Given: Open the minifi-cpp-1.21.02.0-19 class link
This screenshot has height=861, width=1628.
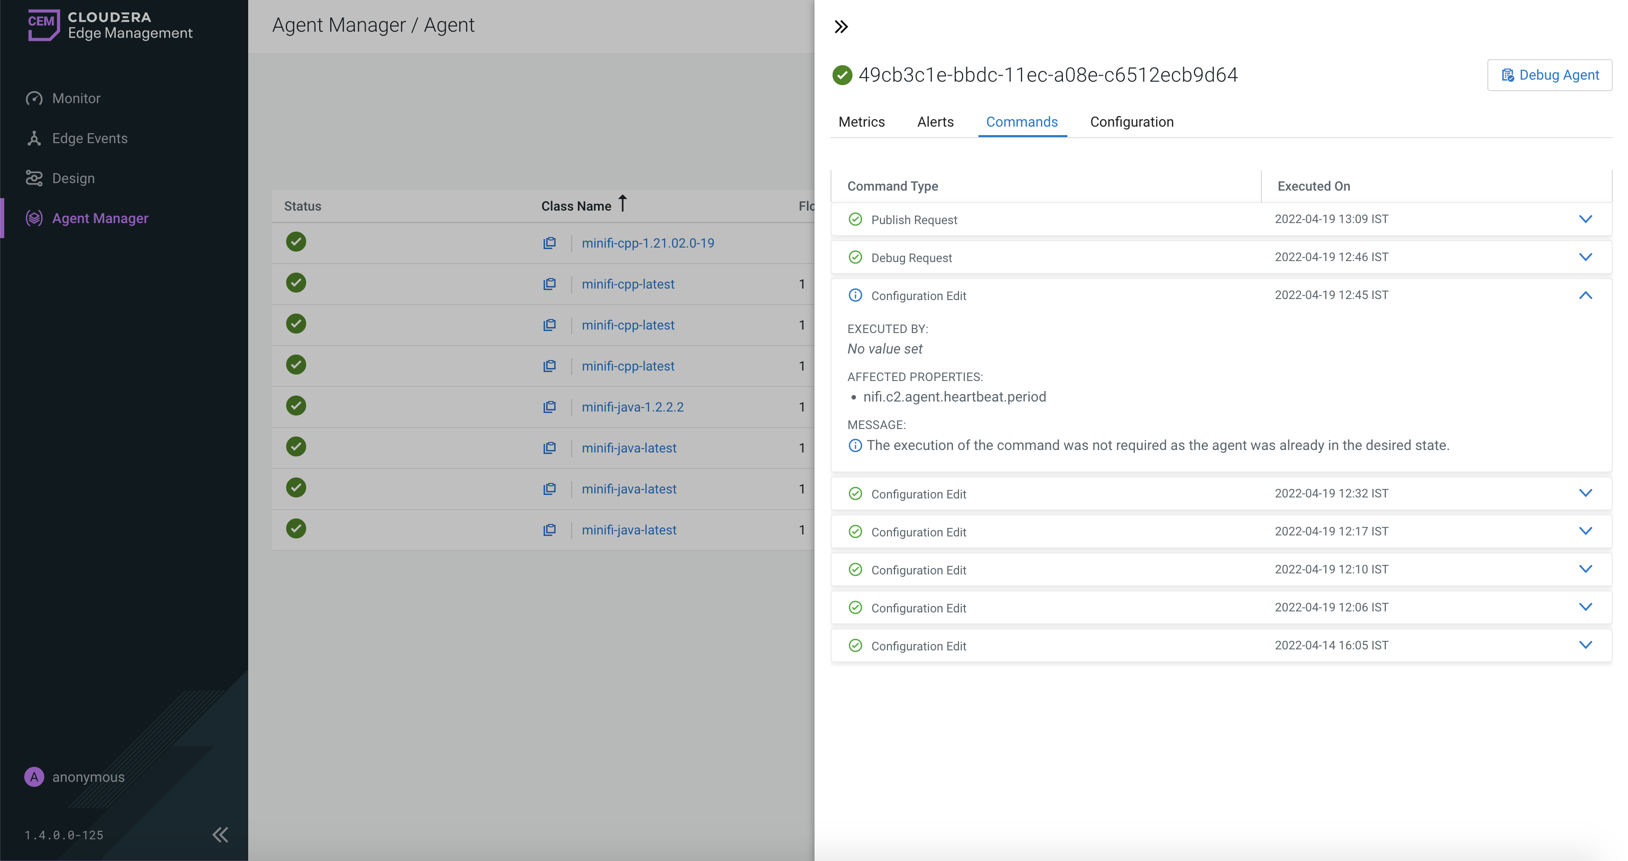Looking at the screenshot, I should 647,243.
